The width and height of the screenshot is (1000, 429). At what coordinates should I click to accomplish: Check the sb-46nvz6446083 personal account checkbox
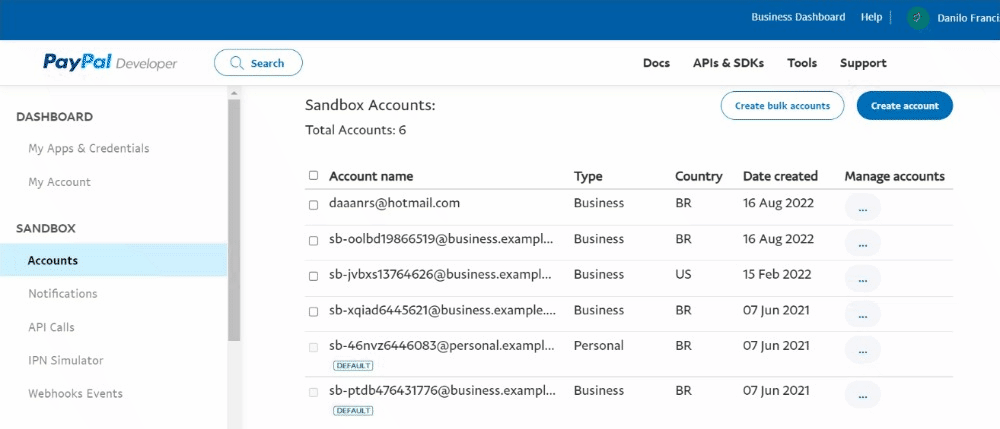pyautogui.click(x=313, y=347)
